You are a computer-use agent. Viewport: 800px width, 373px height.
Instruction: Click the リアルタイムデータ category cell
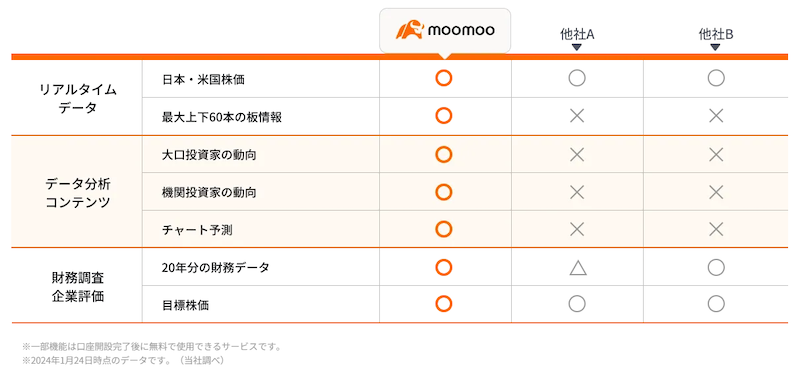(77, 98)
